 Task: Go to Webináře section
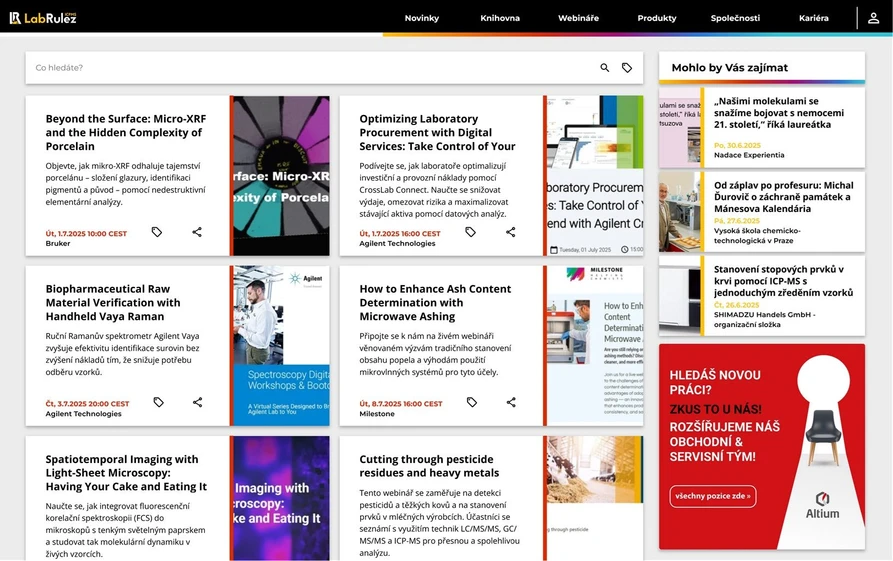tap(578, 18)
